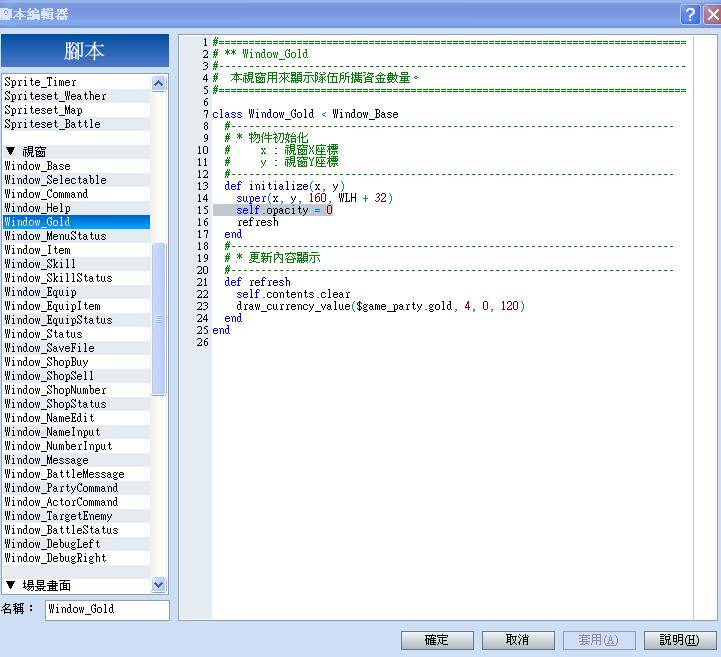The width and height of the screenshot is (721, 657).
Task: Click code line 'def initialize(x, y)'
Action: (x=284, y=186)
